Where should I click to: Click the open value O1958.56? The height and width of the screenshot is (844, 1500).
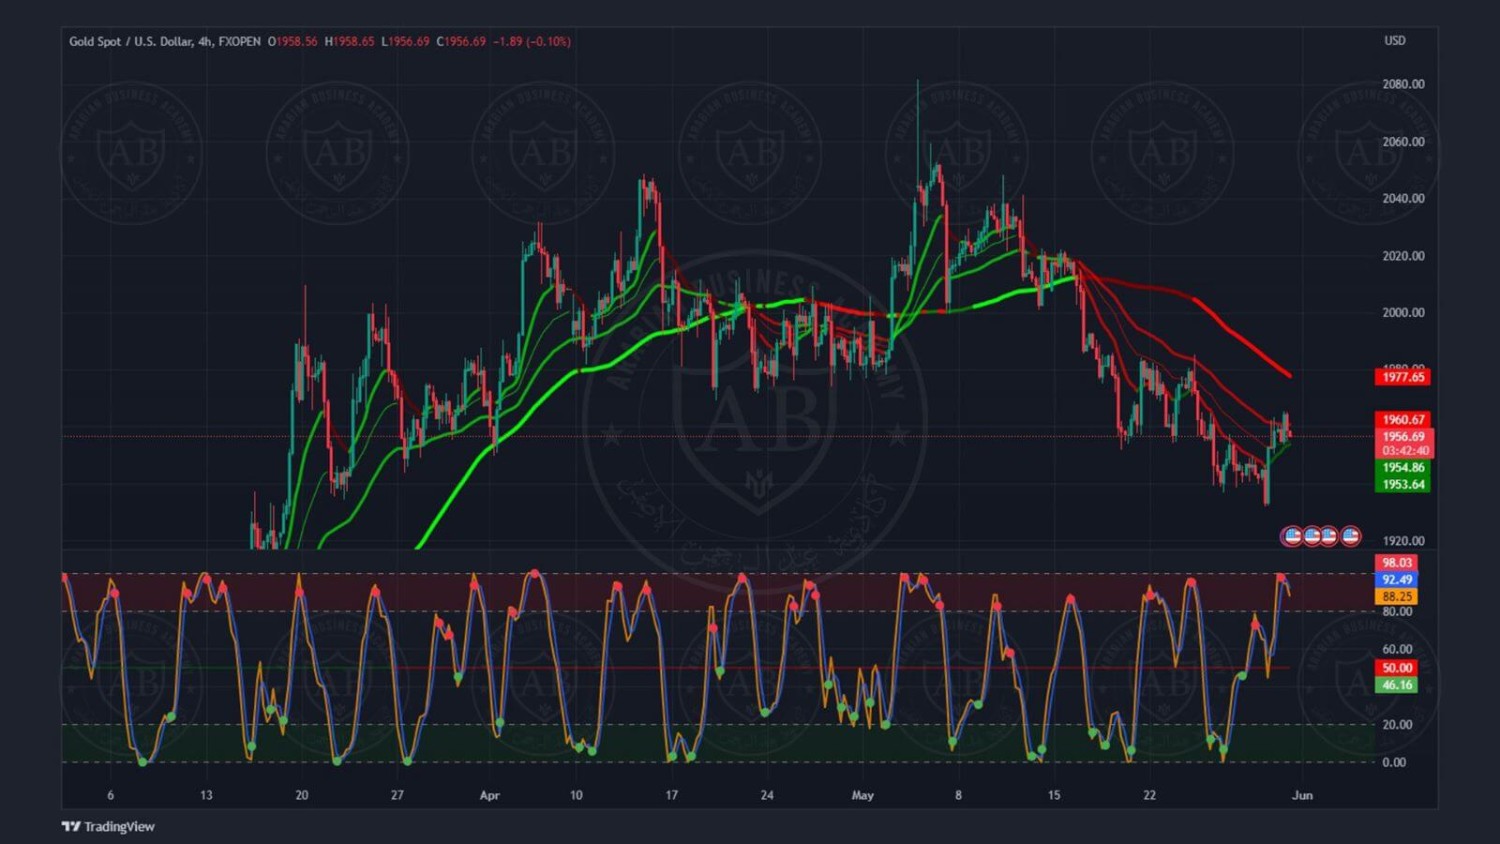pos(292,41)
